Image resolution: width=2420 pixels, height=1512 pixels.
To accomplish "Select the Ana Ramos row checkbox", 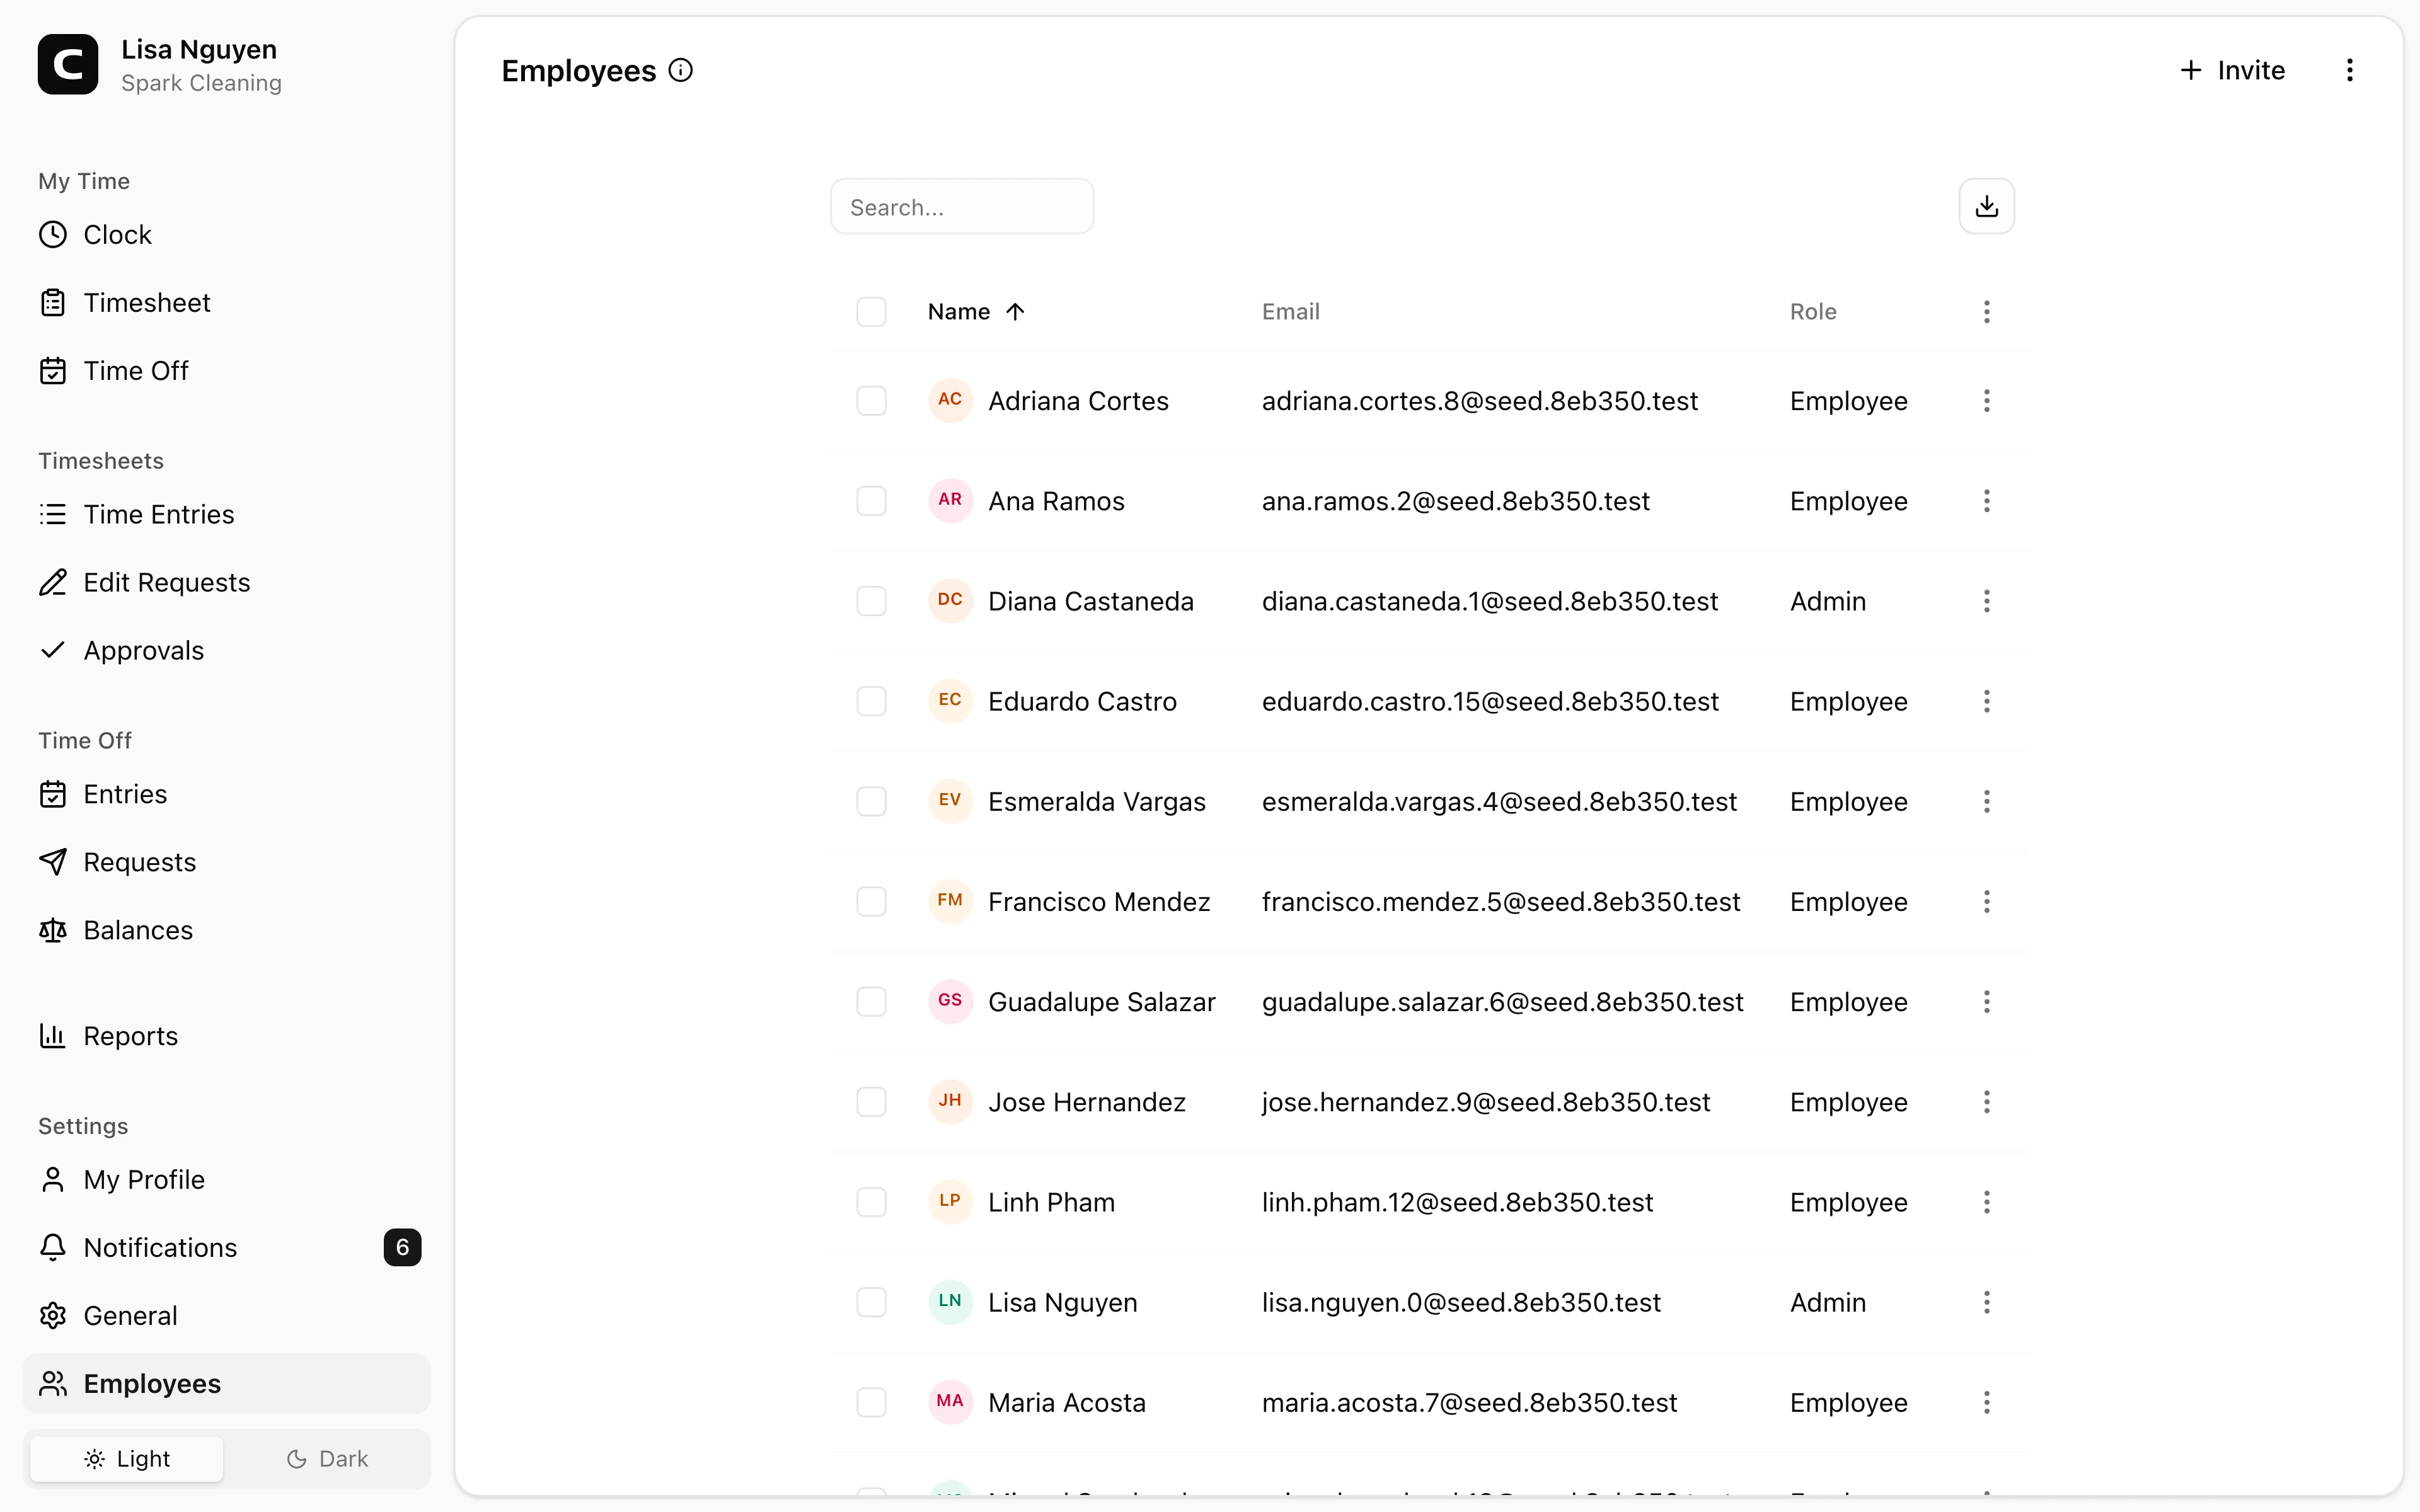I will pos(871,501).
